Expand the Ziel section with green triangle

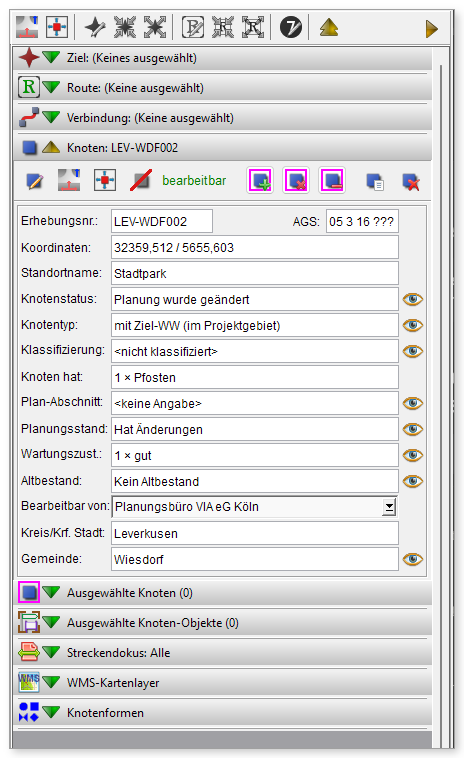(51, 57)
